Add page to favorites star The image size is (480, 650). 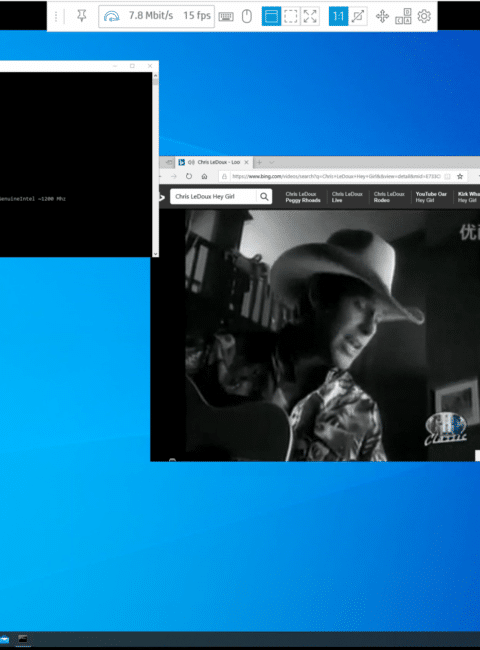coord(460,176)
